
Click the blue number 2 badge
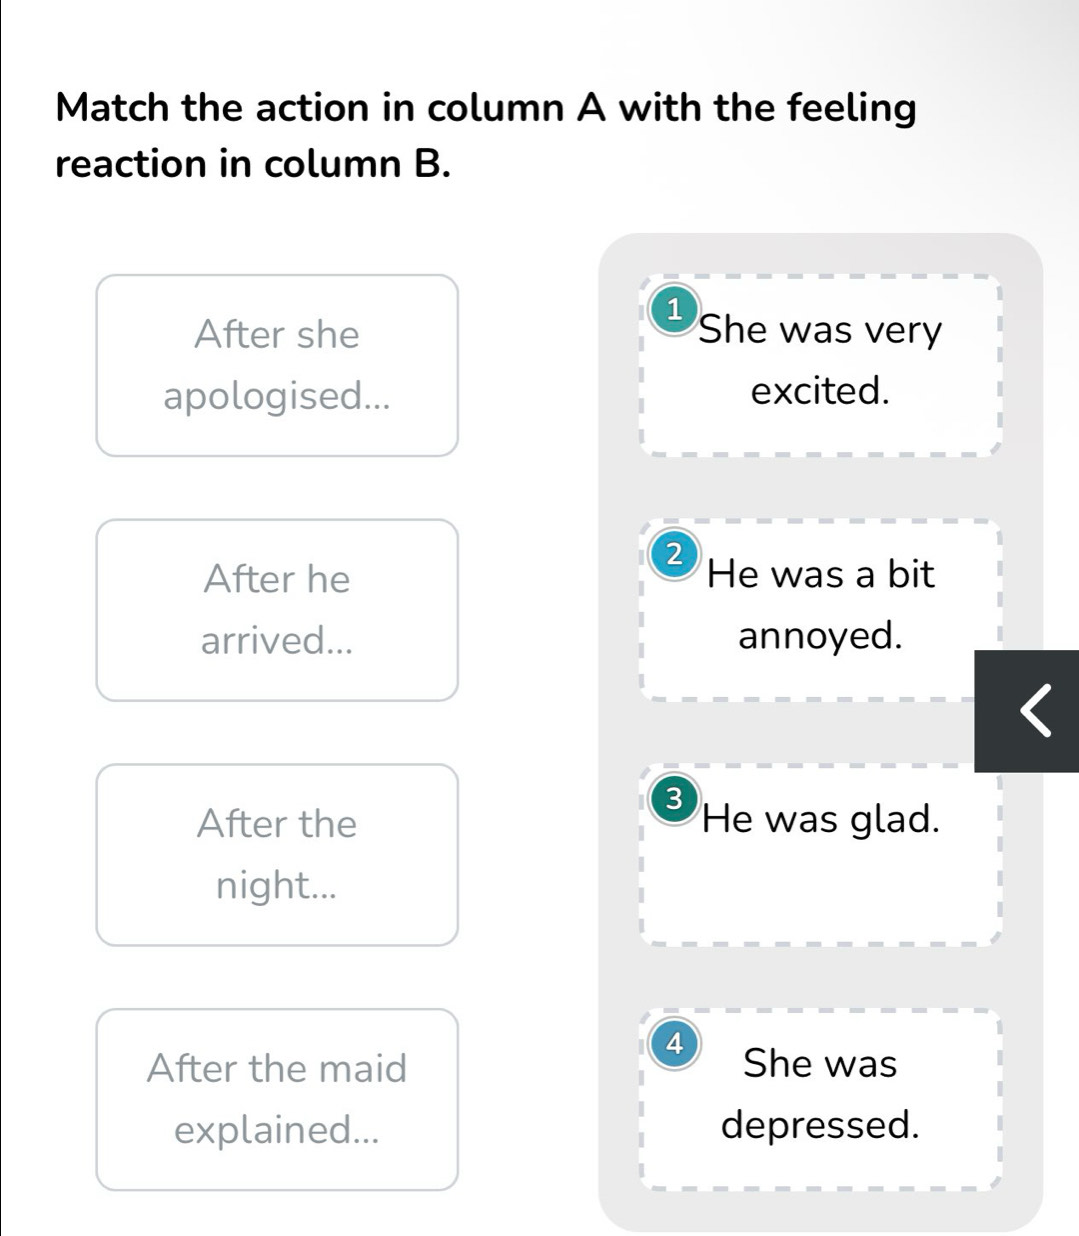point(675,554)
